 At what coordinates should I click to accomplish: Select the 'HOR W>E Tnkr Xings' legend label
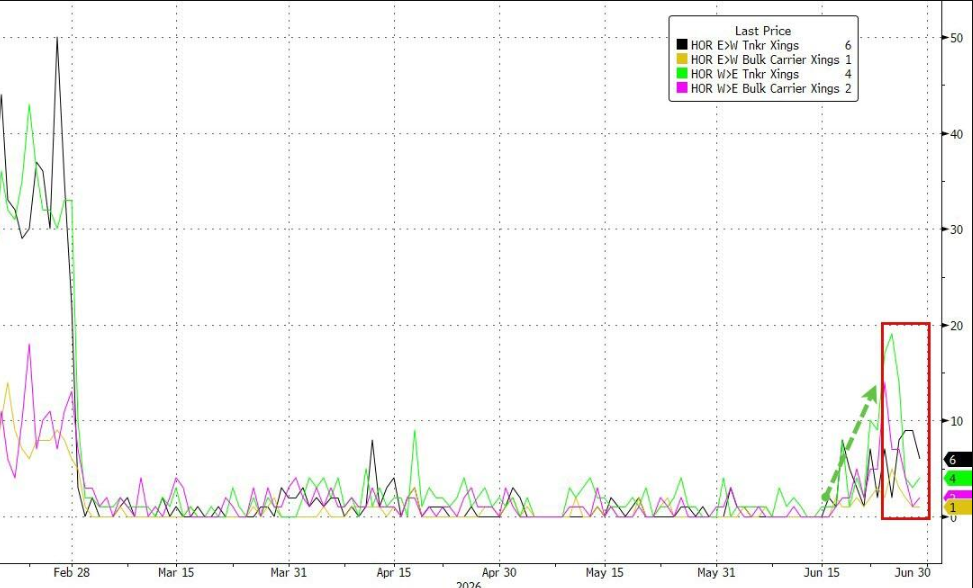click(745, 74)
